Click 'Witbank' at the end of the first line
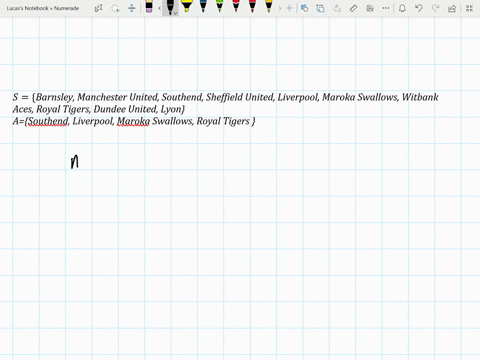This screenshot has width=480, height=360. click(420, 97)
